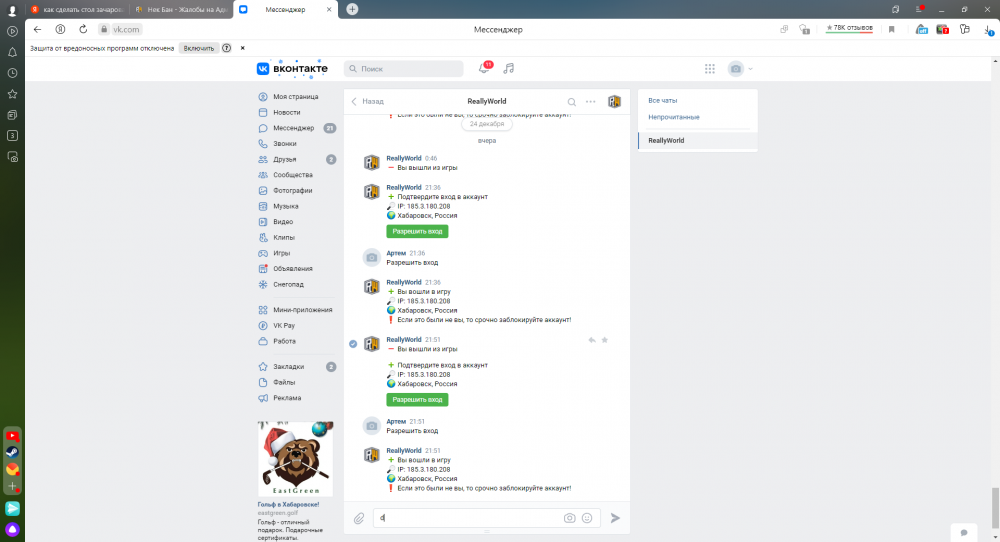The width and height of the screenshot is (1000, 542).
Task: Open the YouTube shortcut in browser sidebar
Action: 12,436
